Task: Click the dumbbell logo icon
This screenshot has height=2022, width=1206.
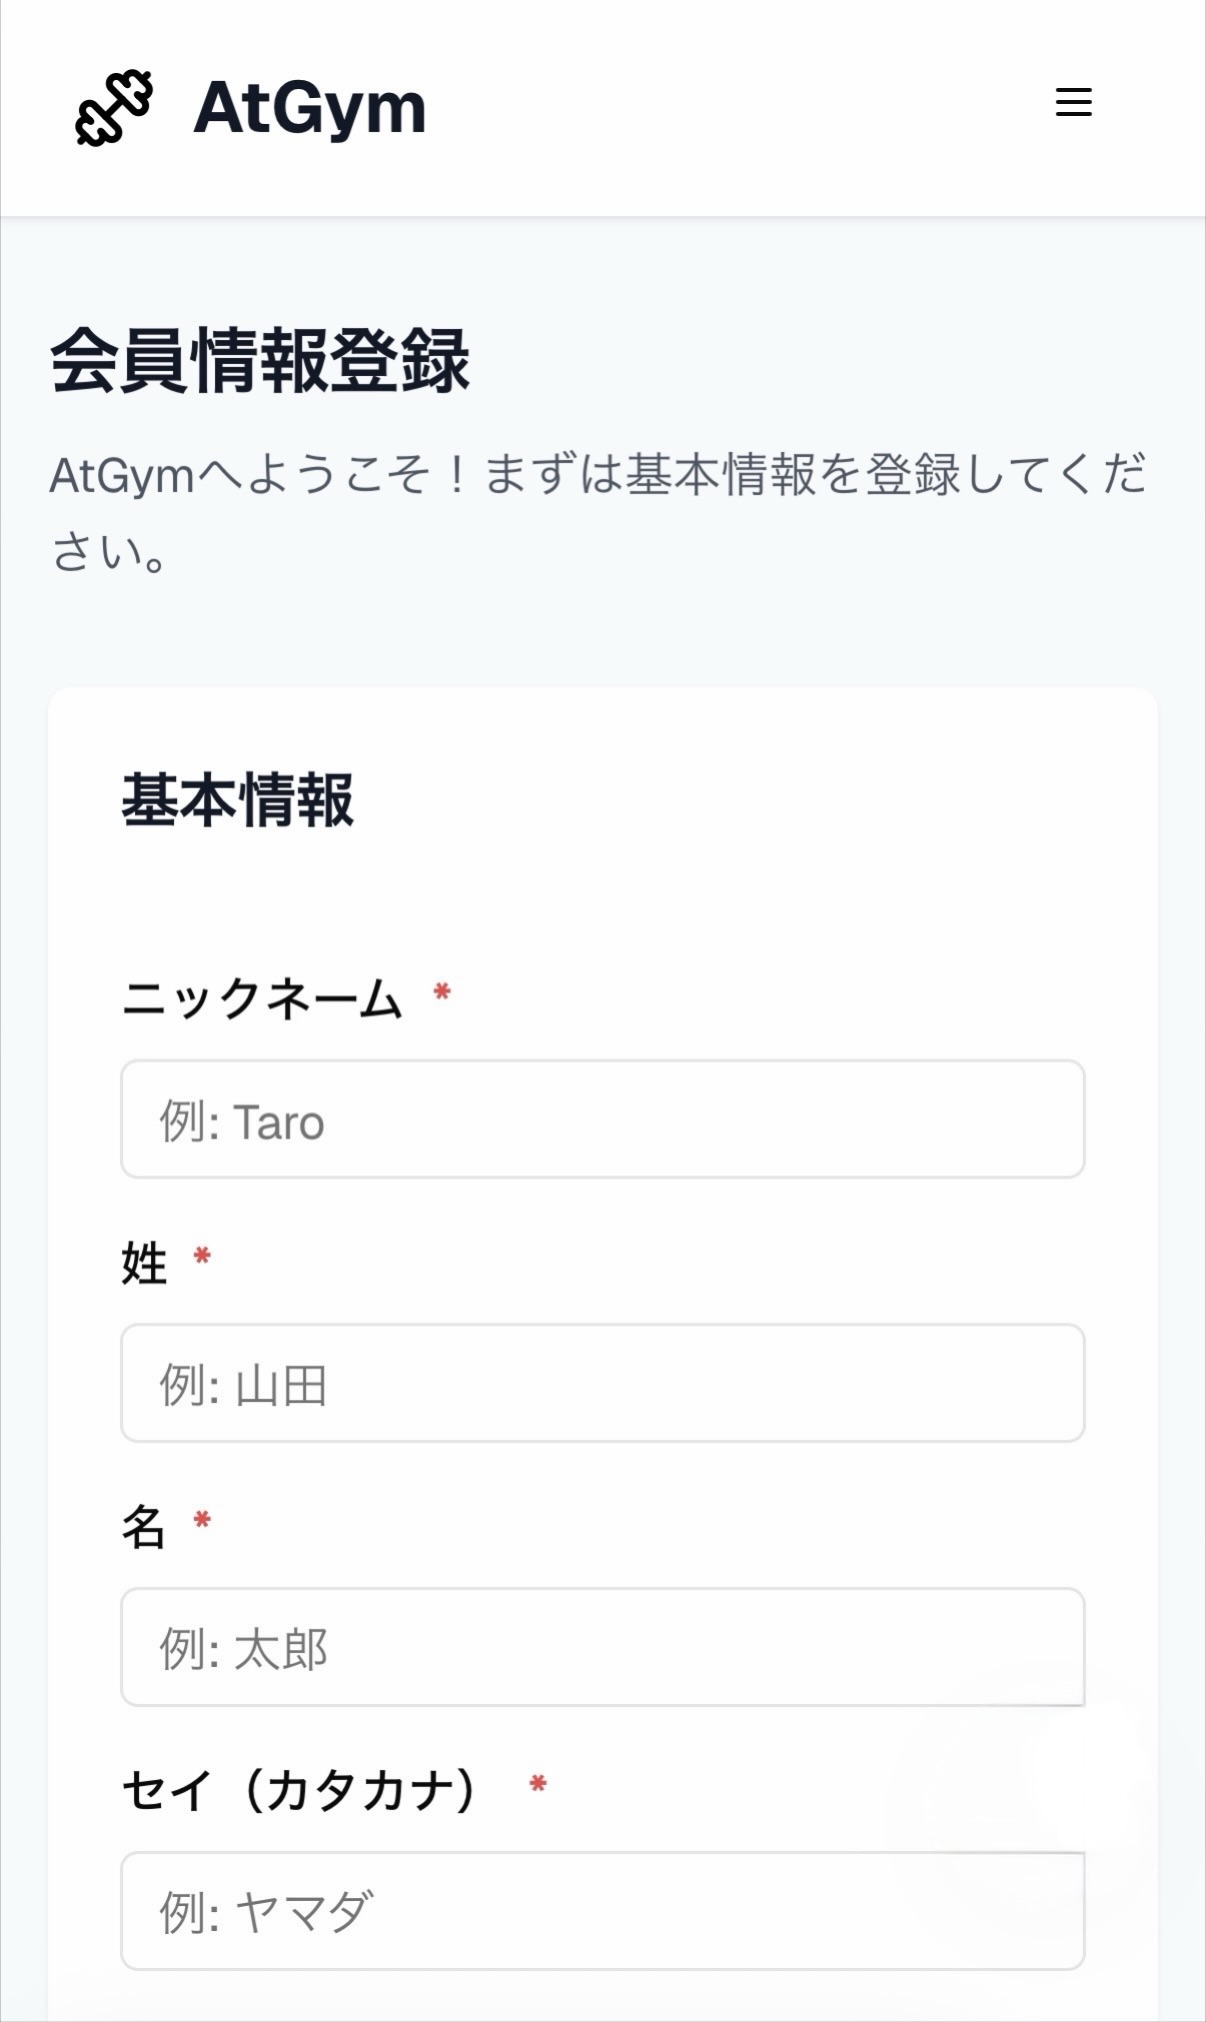Action: 114,107
